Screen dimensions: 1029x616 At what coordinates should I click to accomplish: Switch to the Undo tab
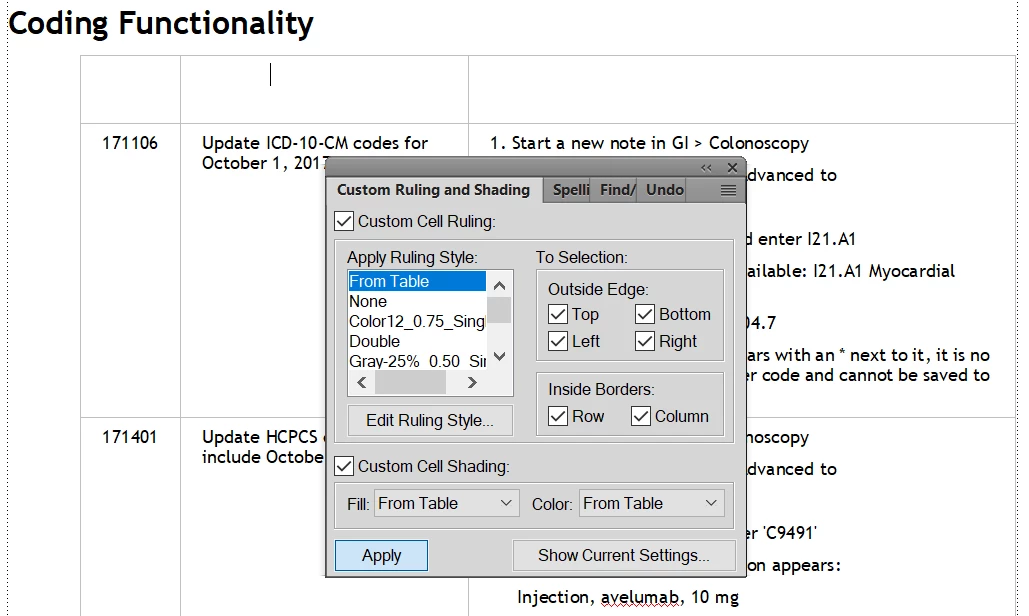[664, 190]
